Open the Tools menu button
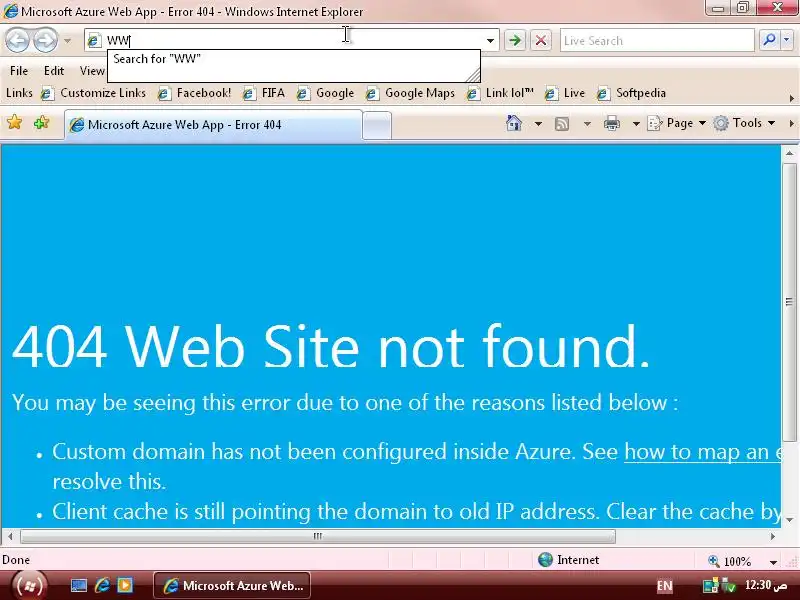This screenshot has height=600, width=800. [744, 123]
